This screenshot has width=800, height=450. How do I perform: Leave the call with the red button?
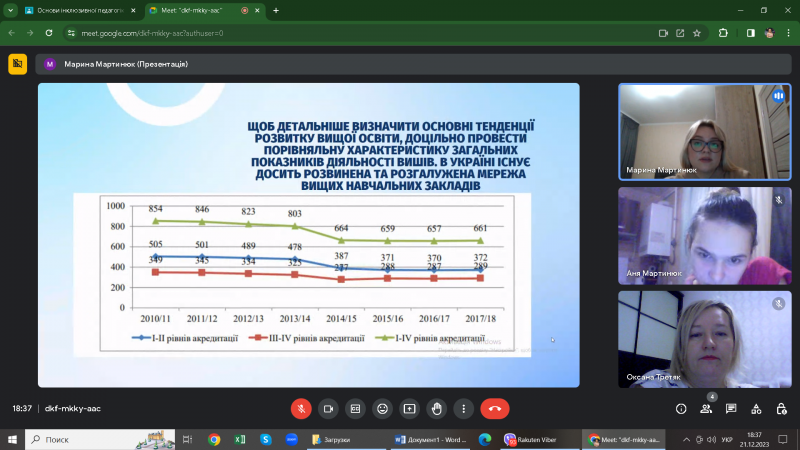pos(494,408)
